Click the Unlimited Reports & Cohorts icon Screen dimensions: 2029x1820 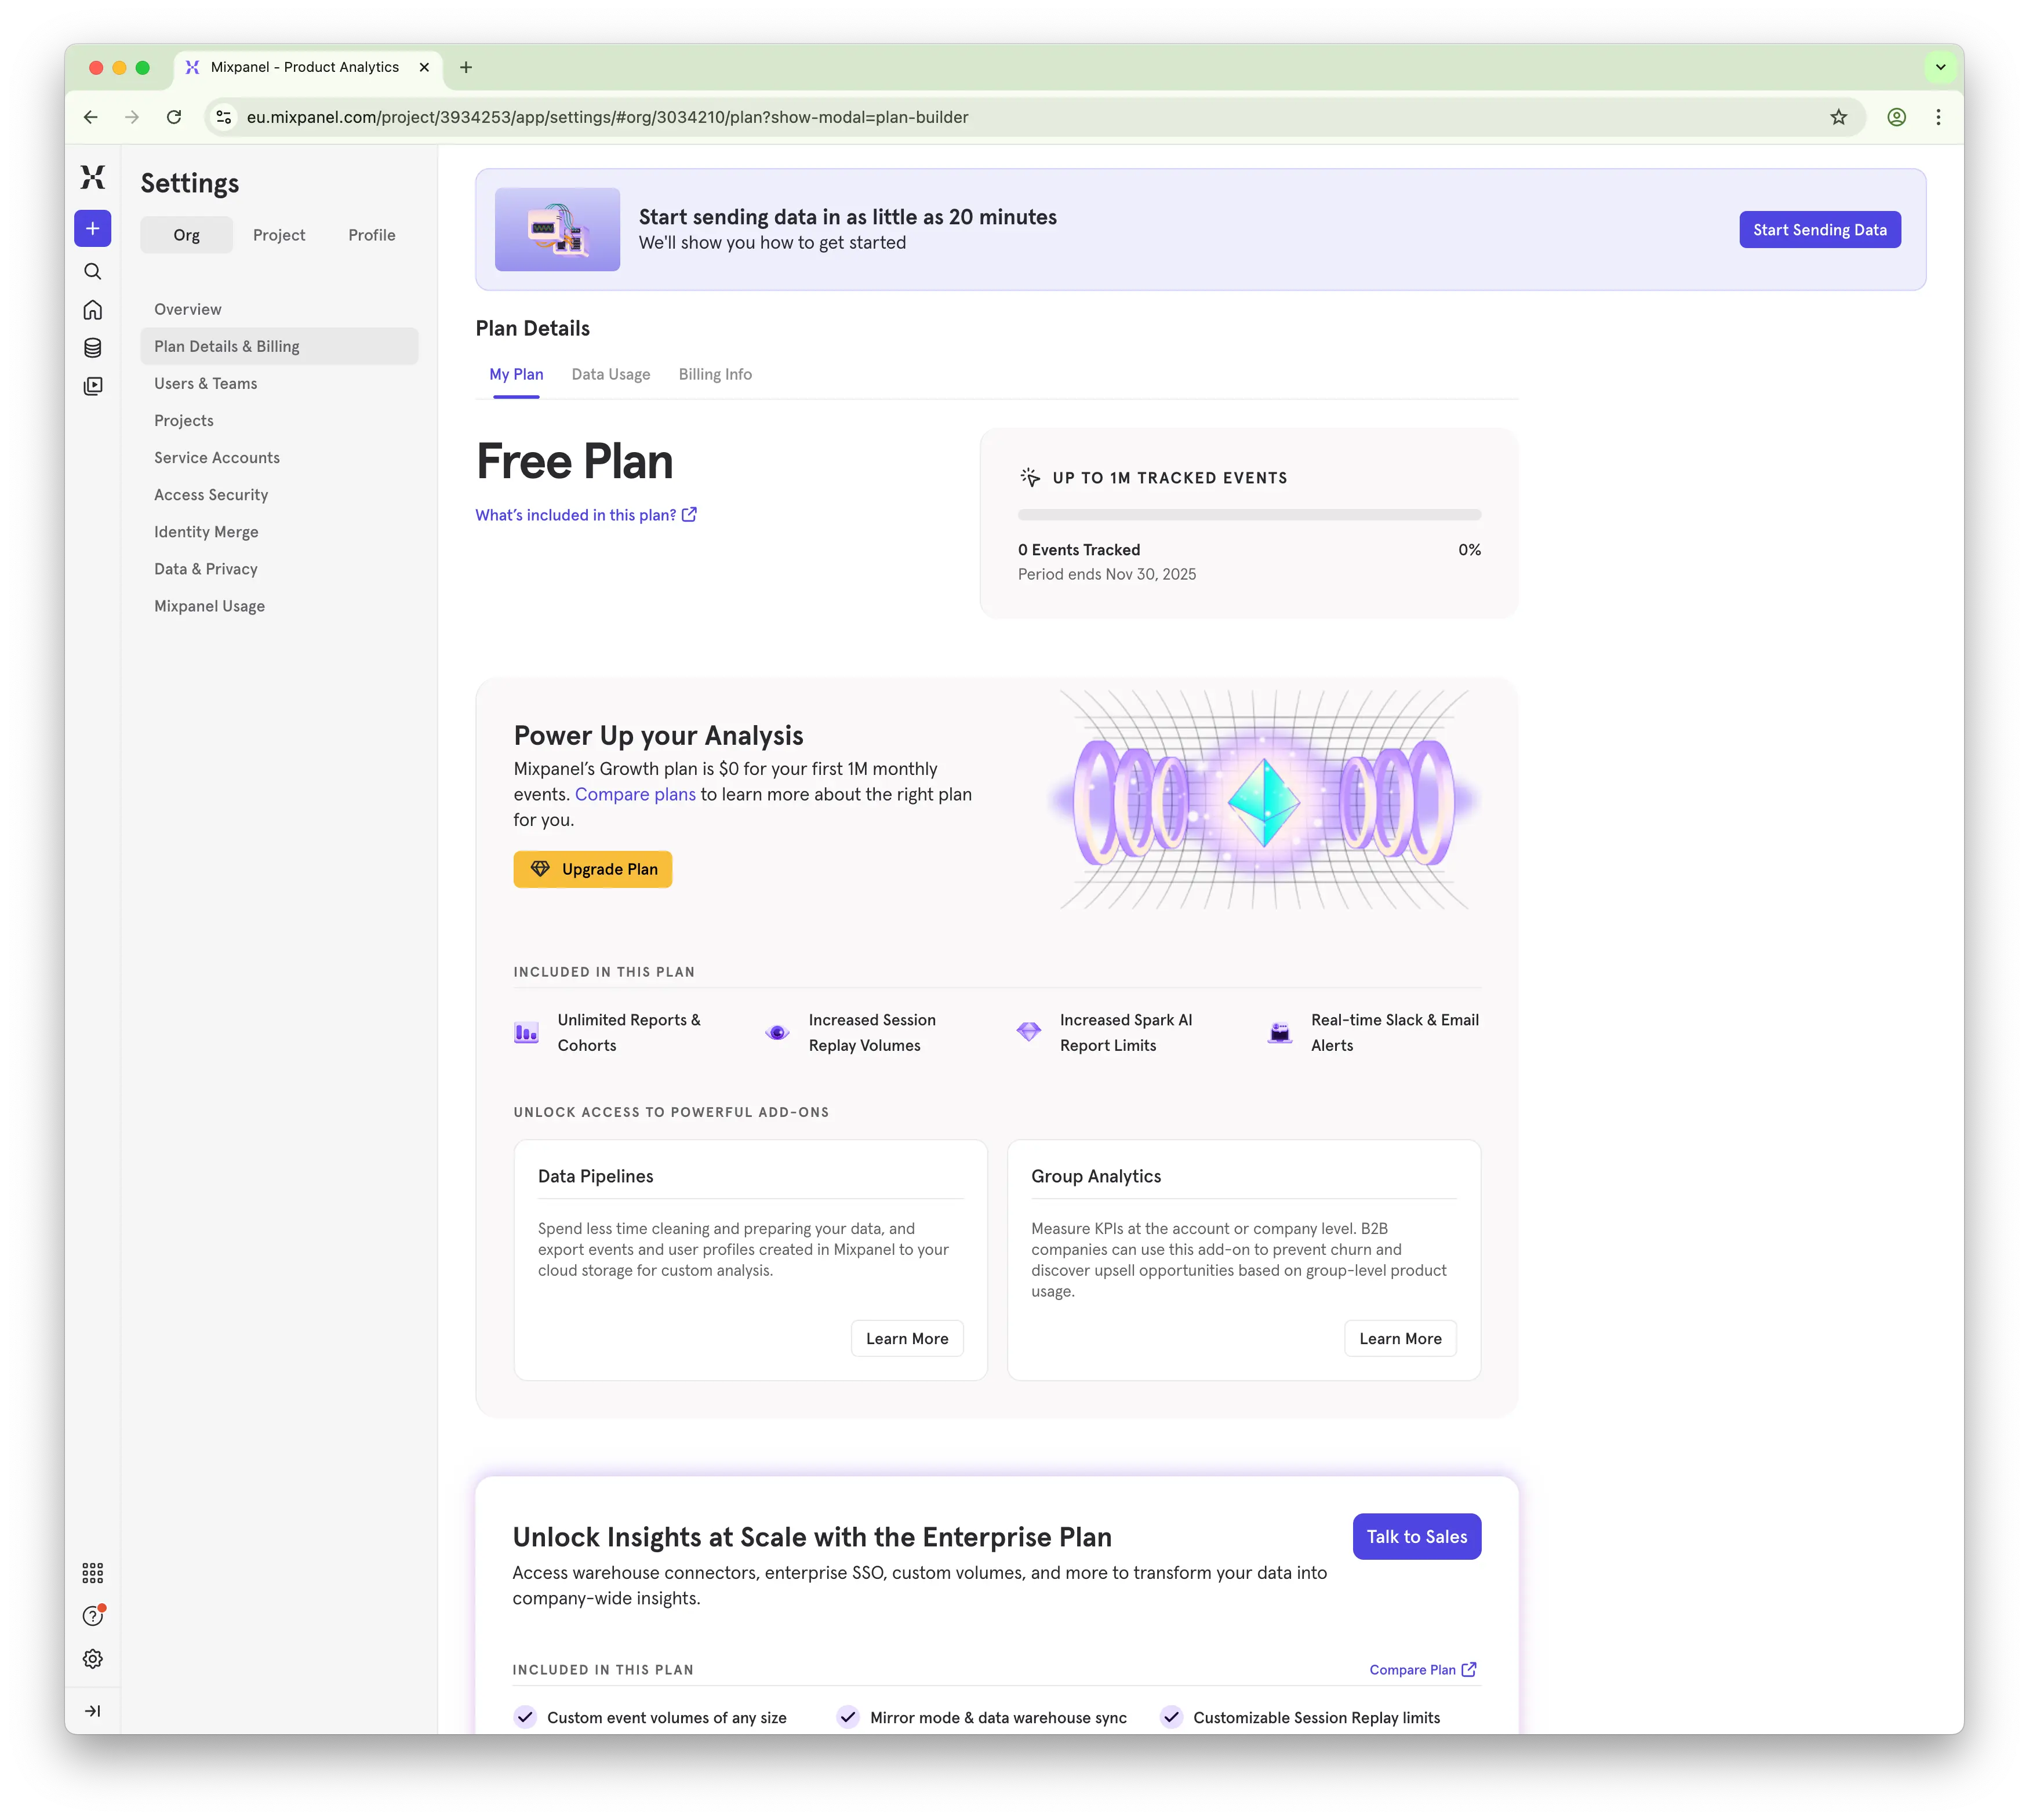(526, 1033)
